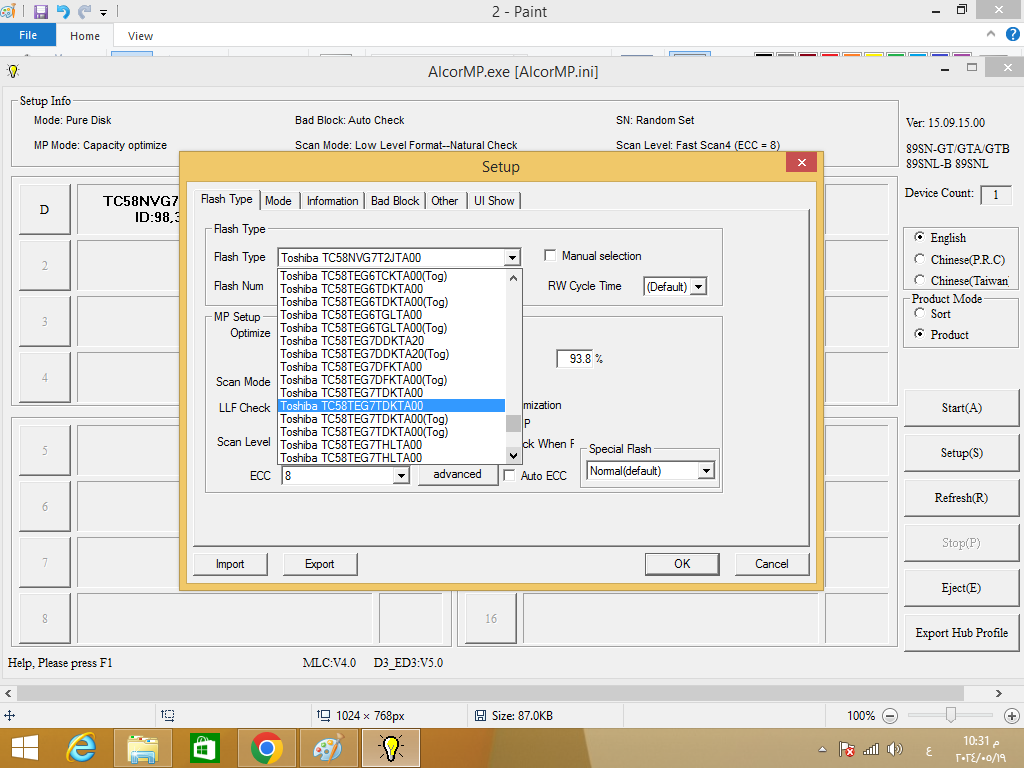Open Windows Start button
1024x768 pixels.
pos(25,748)
